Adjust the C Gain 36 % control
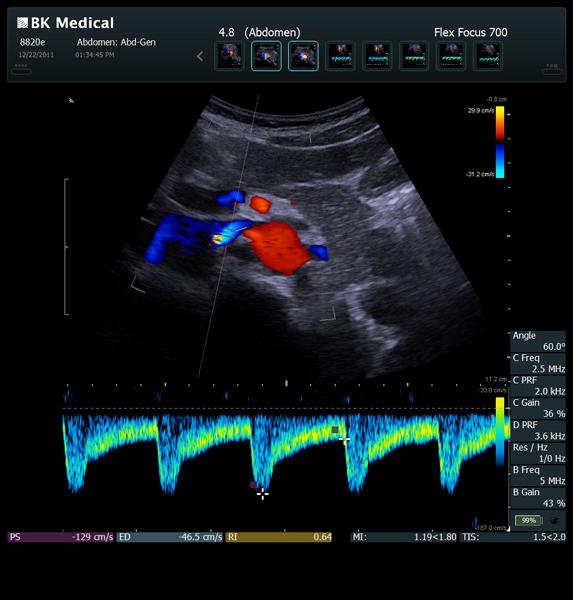The width and height of the screenshot is (573, 600). pyautogui.click(x=538, y=408)
